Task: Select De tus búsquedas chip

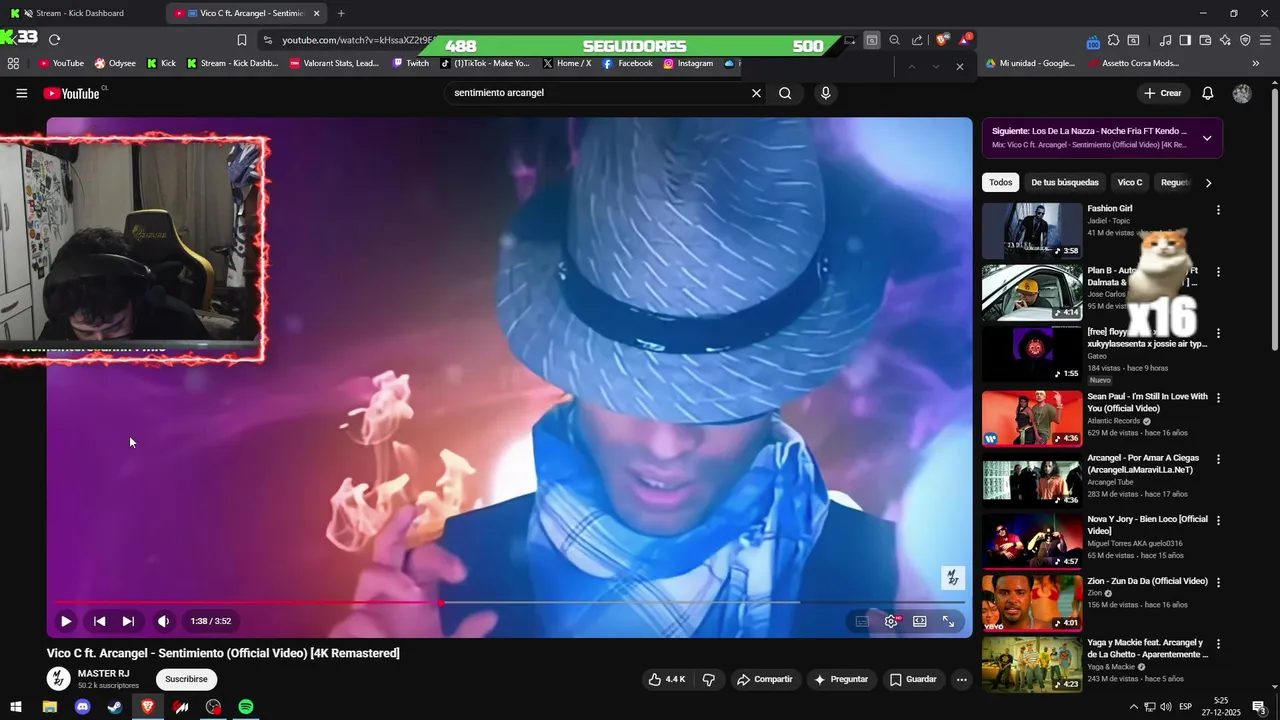Action: pos(1065,182)
